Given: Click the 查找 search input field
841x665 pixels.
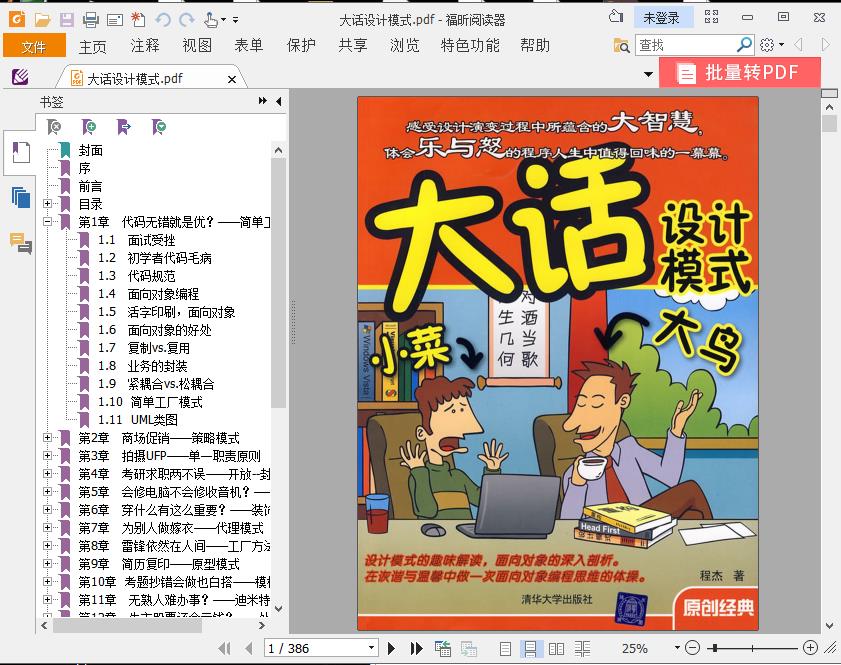Looking at the screenshot, I should point(685,45).
